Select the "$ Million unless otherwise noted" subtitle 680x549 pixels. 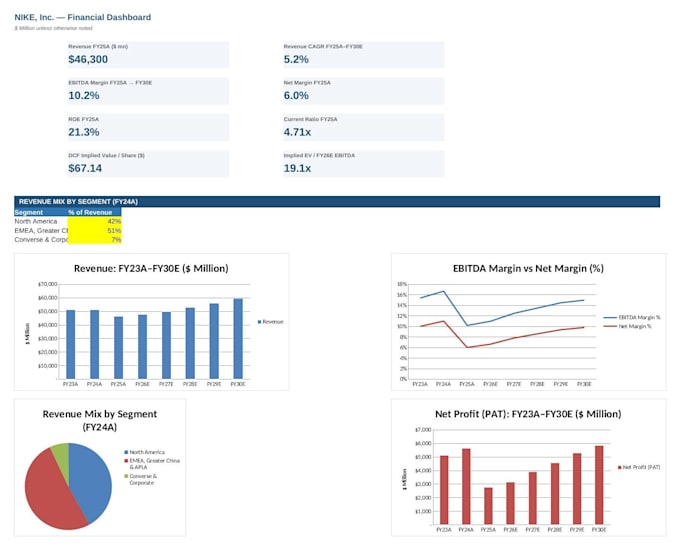(x=53, y=28)
